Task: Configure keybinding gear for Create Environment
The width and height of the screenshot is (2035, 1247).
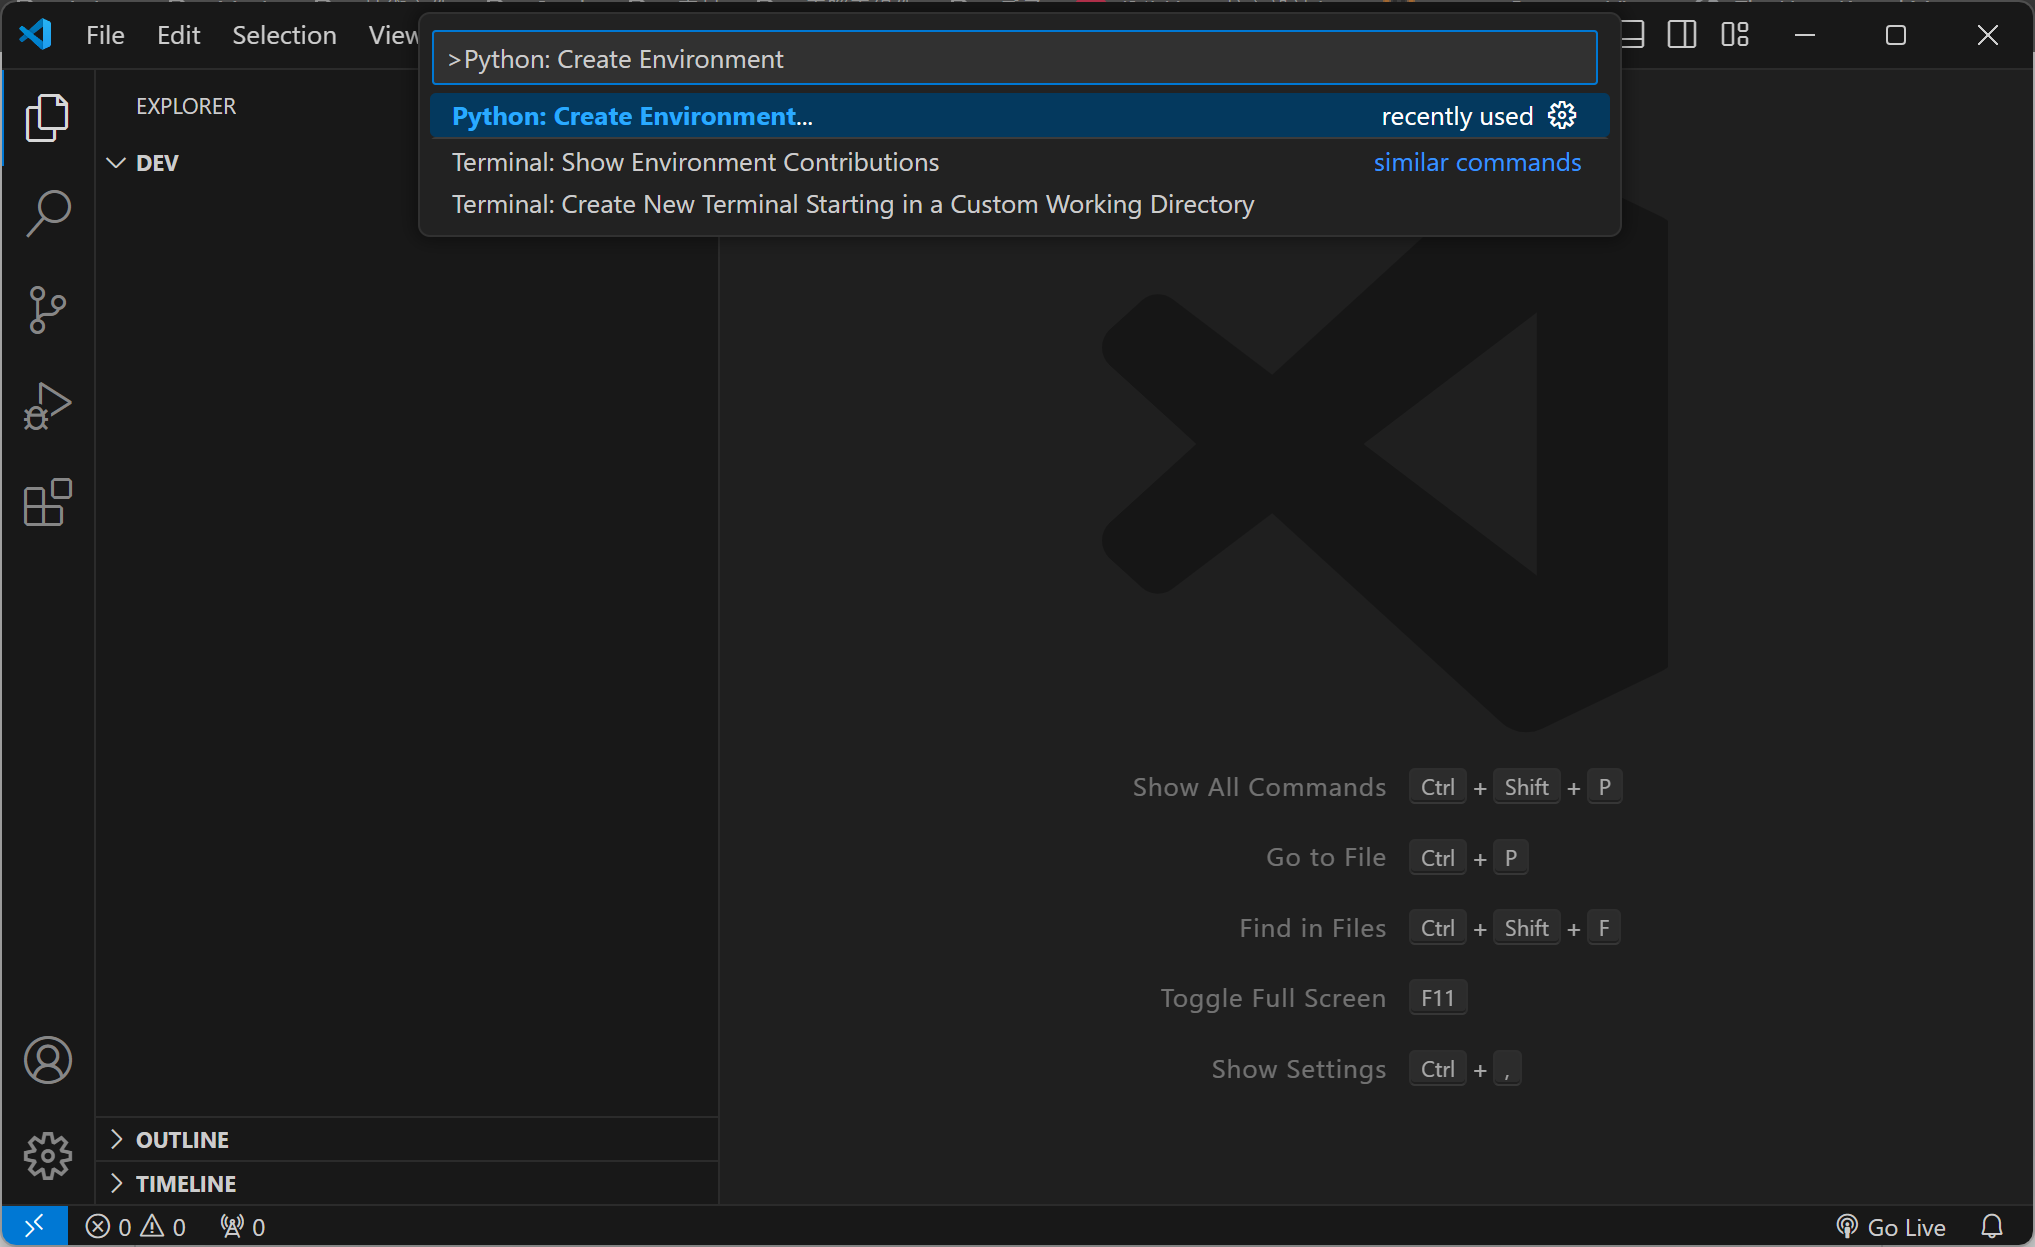Action: 1562,116
